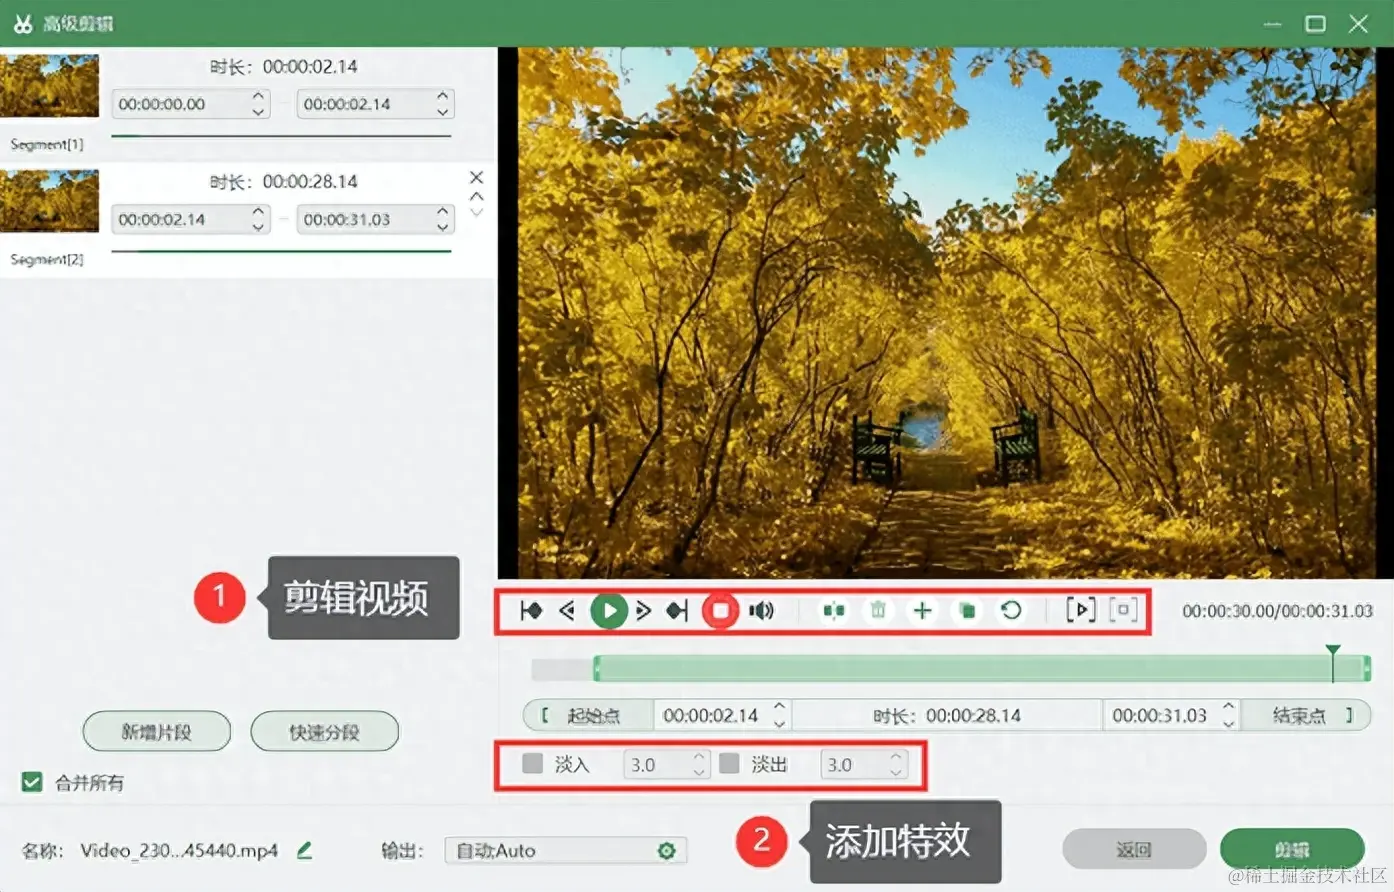Adjust 淡入 duration stepper value

pos(699,764)
